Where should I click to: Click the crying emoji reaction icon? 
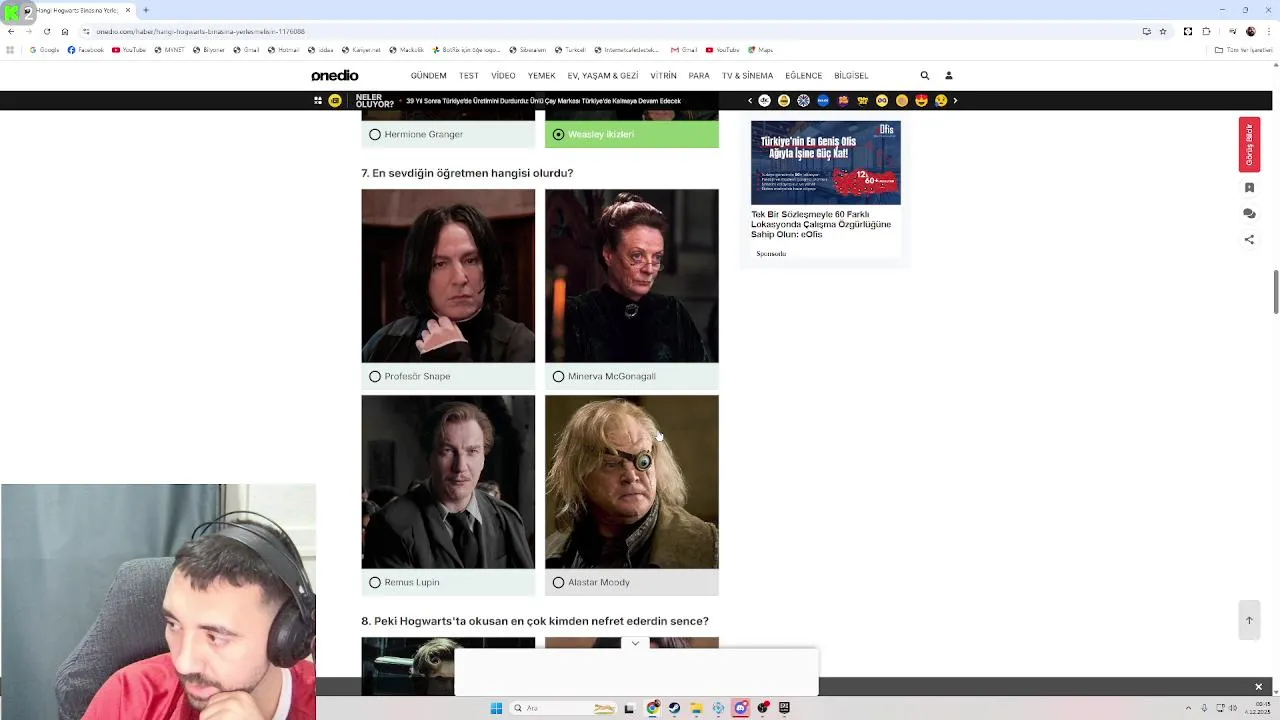click(941, 101)
